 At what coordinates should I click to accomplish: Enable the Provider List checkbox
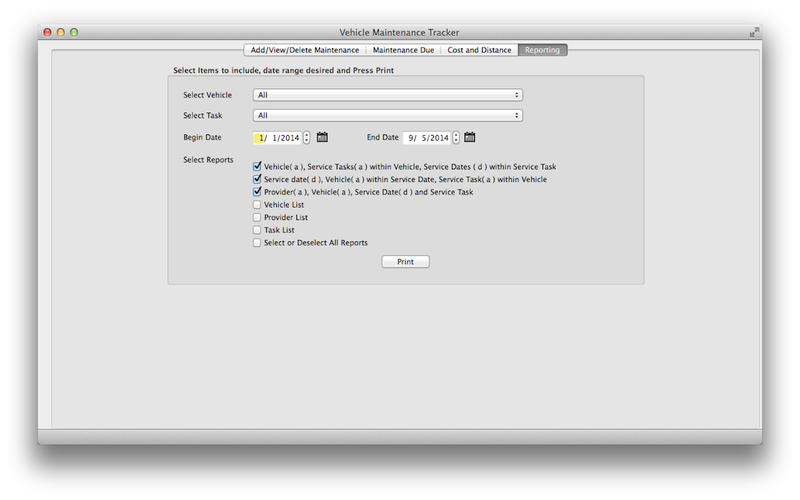coord(257,217)
